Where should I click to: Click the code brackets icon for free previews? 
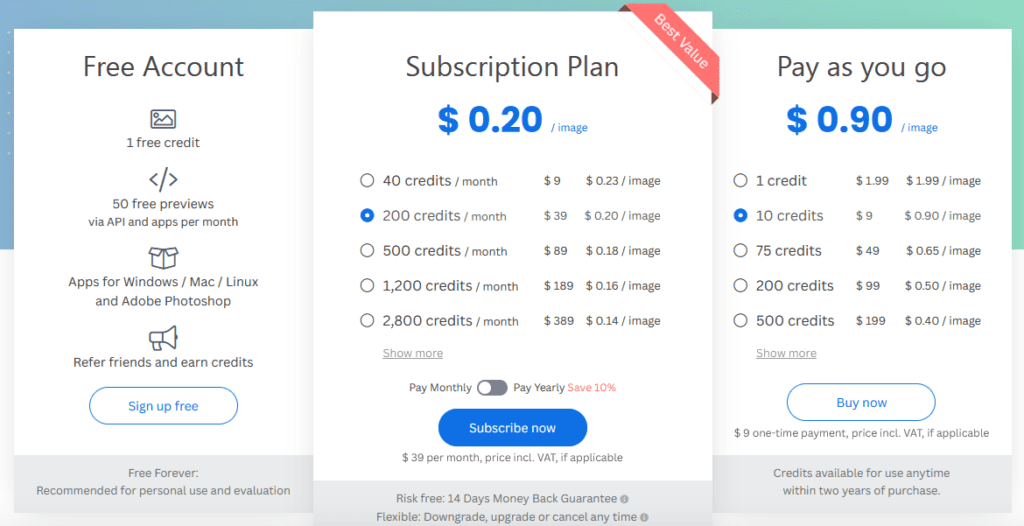163,180
